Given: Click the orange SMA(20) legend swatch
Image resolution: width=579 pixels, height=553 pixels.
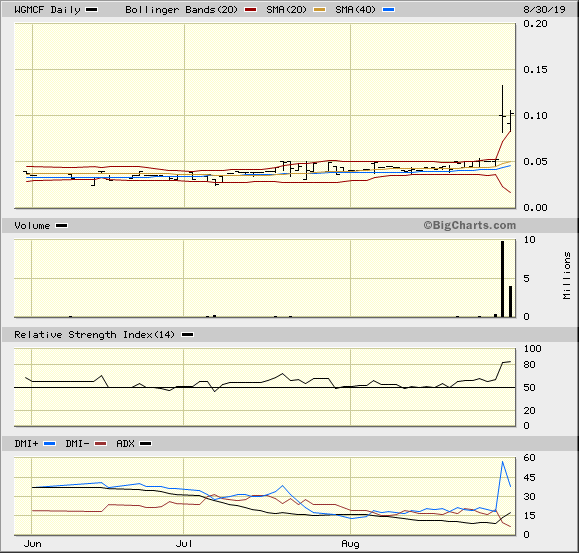Looking at the screenshot, I should click(319, 10).
